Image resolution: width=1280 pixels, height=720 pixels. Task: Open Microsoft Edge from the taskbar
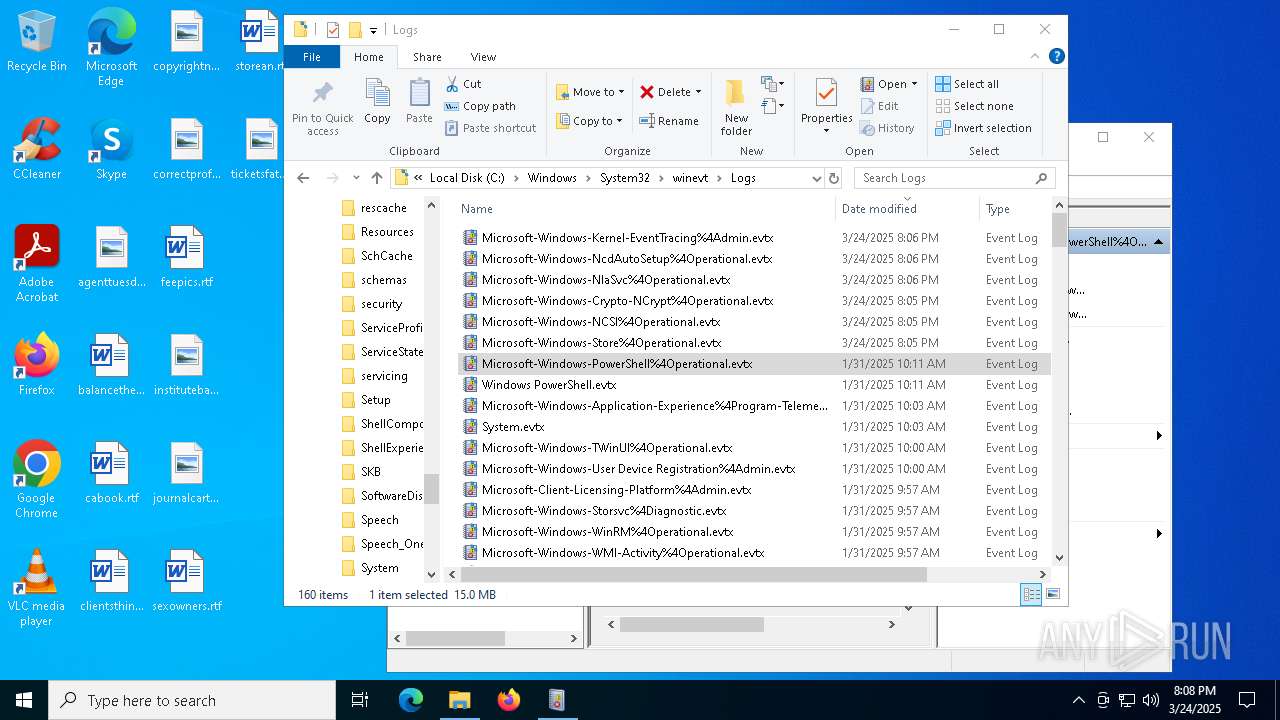coord(411,700)
